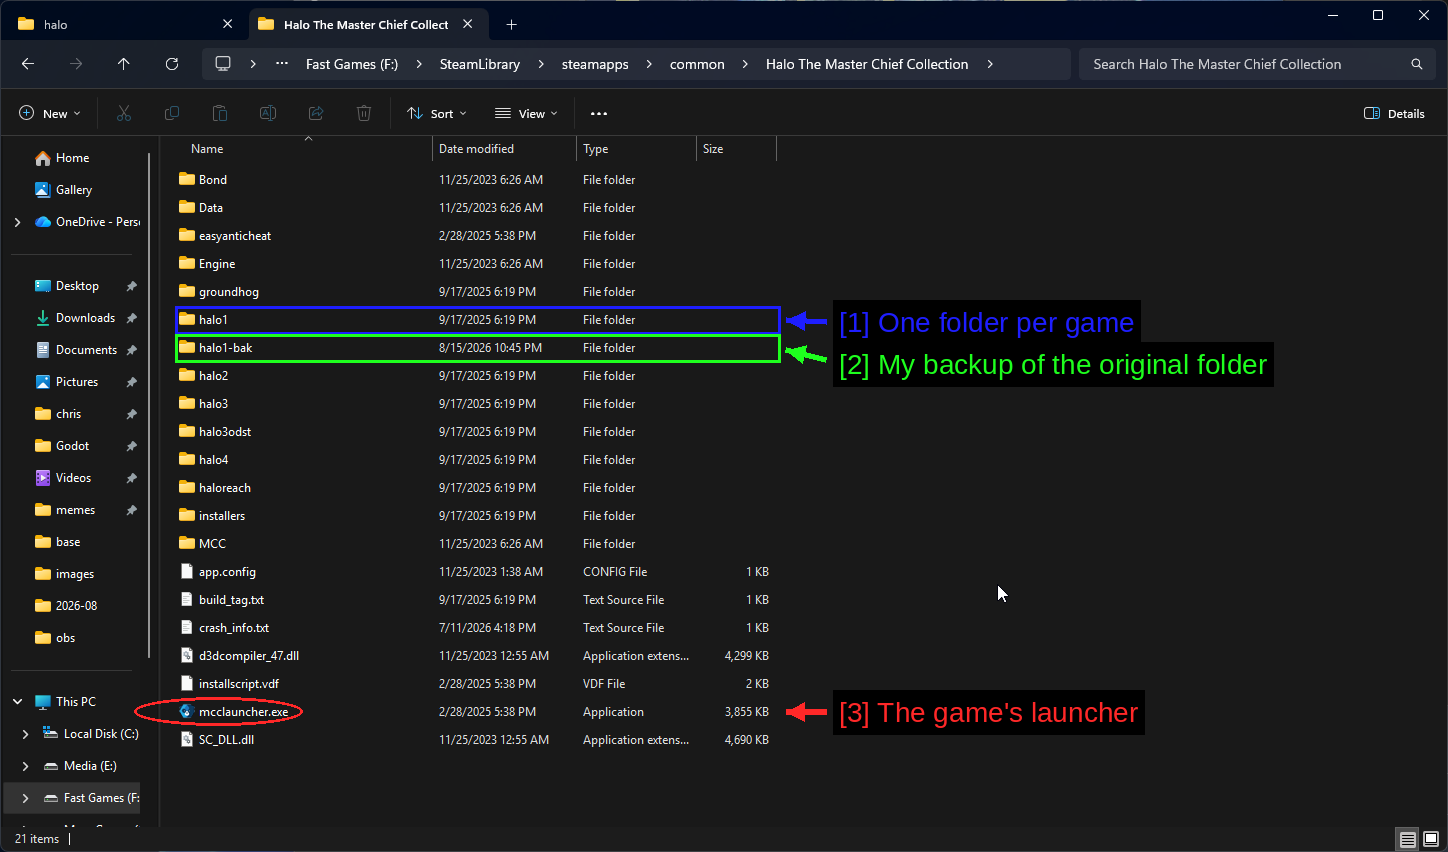
Task: Sort by the Date modified column
Action: 504,149
